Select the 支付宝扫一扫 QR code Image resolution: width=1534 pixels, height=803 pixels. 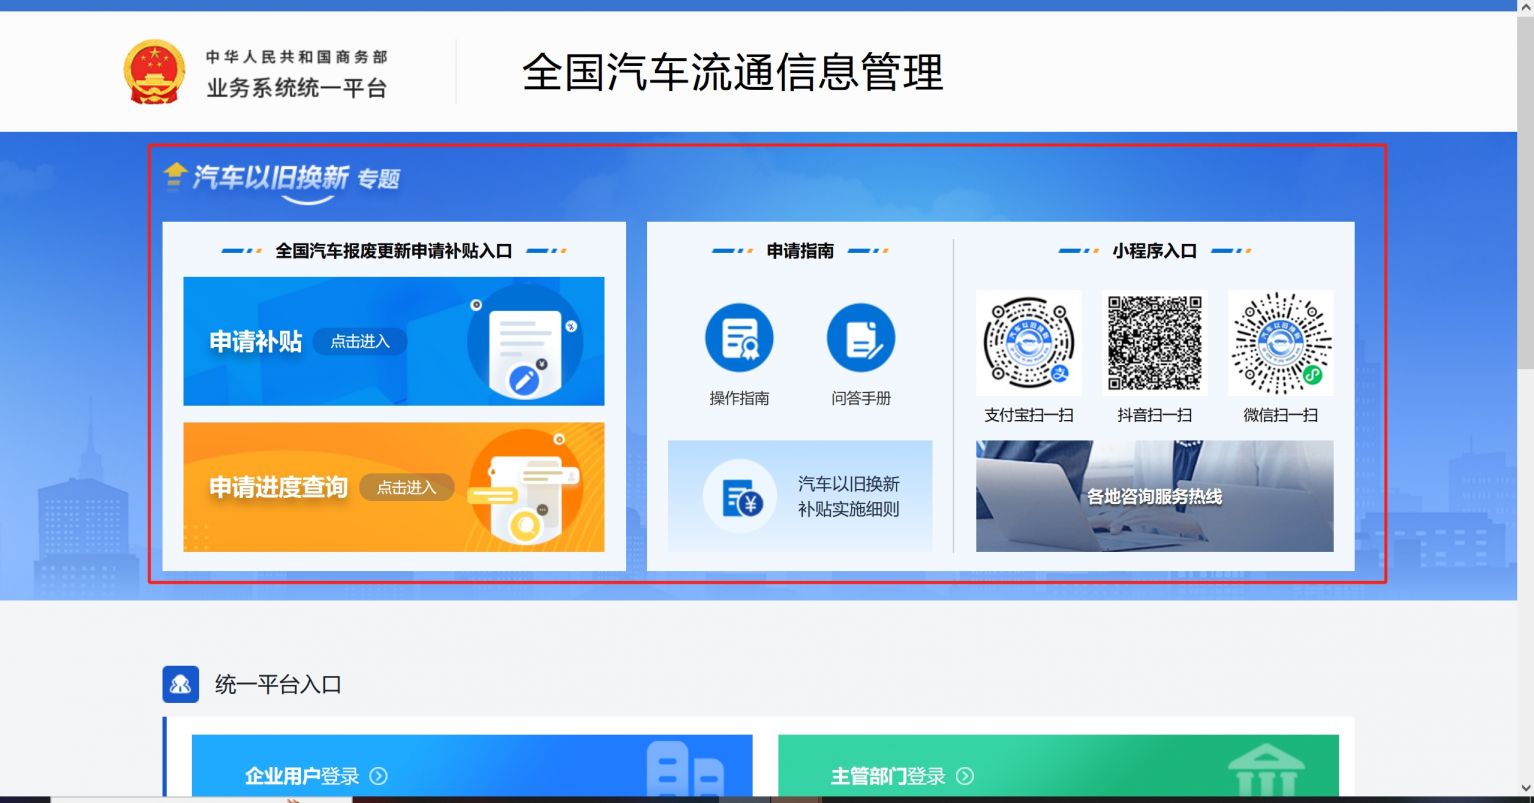(1028, 343)
